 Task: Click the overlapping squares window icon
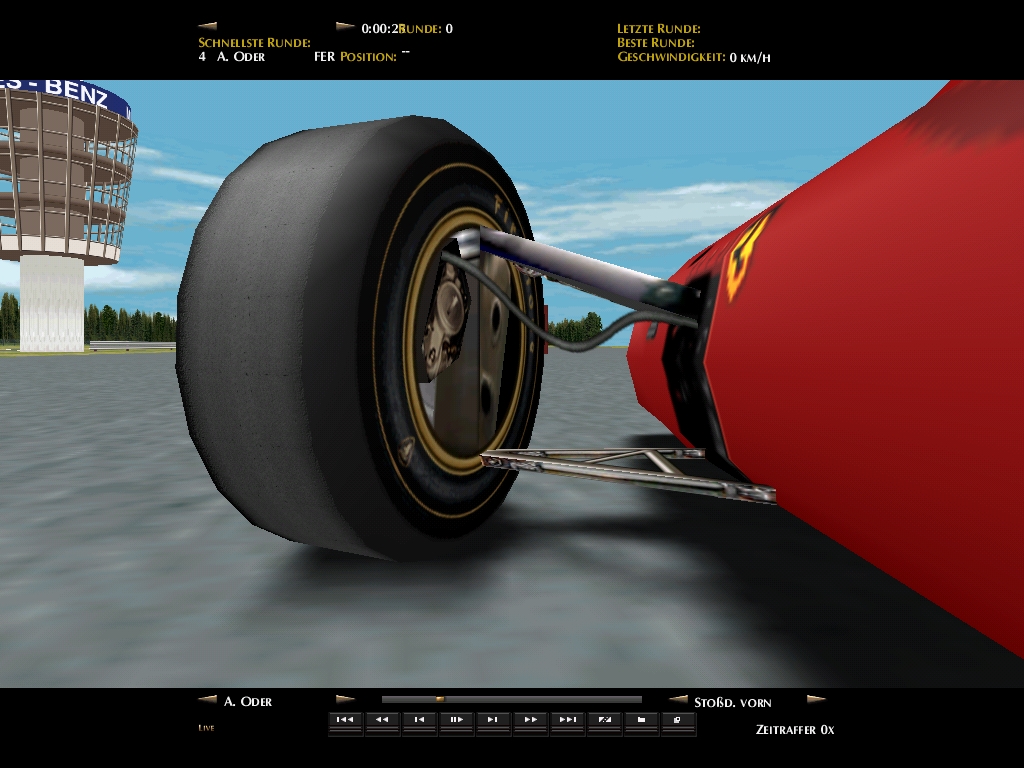677,720
